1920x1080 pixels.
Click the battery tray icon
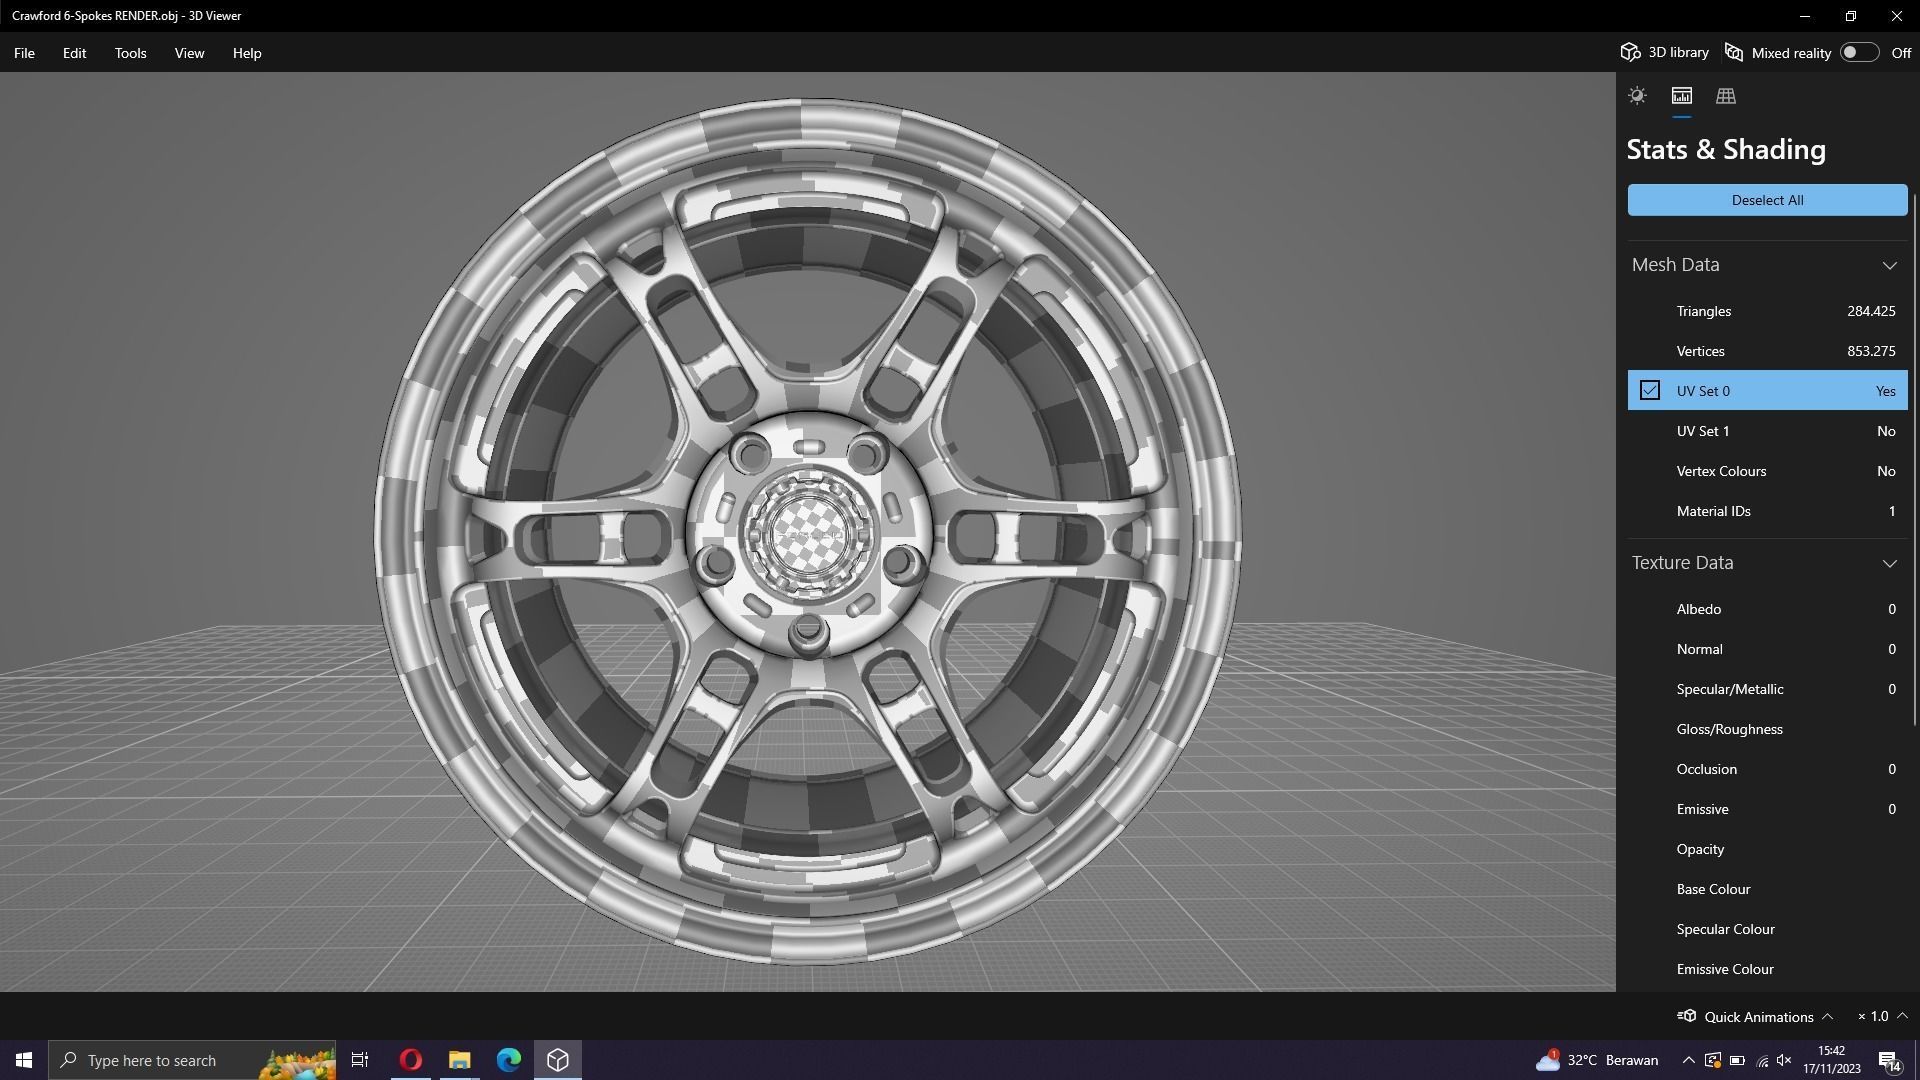tap(1737, 1060)
